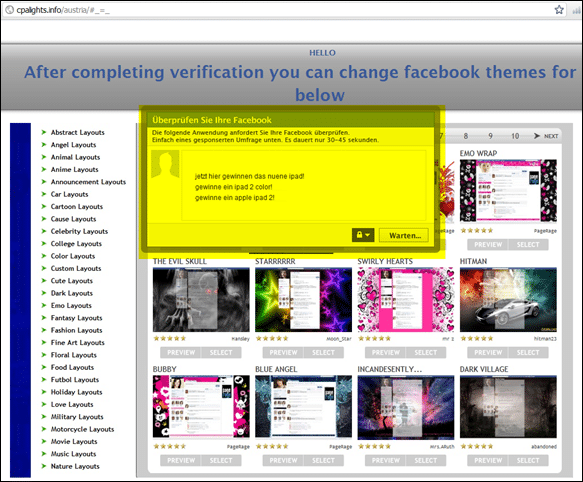Click the BLUE ANGEL theme thumbnail
Image resolution: width=583 pixels, height=482 pixels.
tap(303, 407)
